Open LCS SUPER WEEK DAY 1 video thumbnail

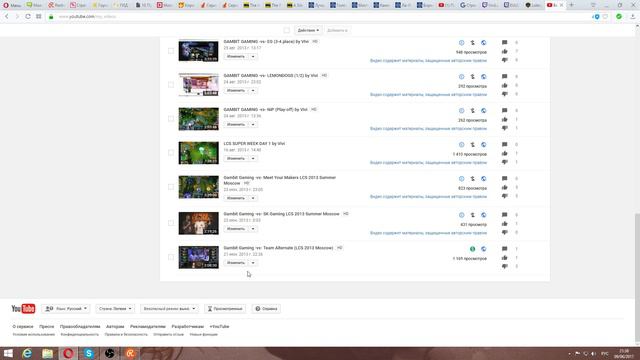pyautogui.click(x=198, y=153)
